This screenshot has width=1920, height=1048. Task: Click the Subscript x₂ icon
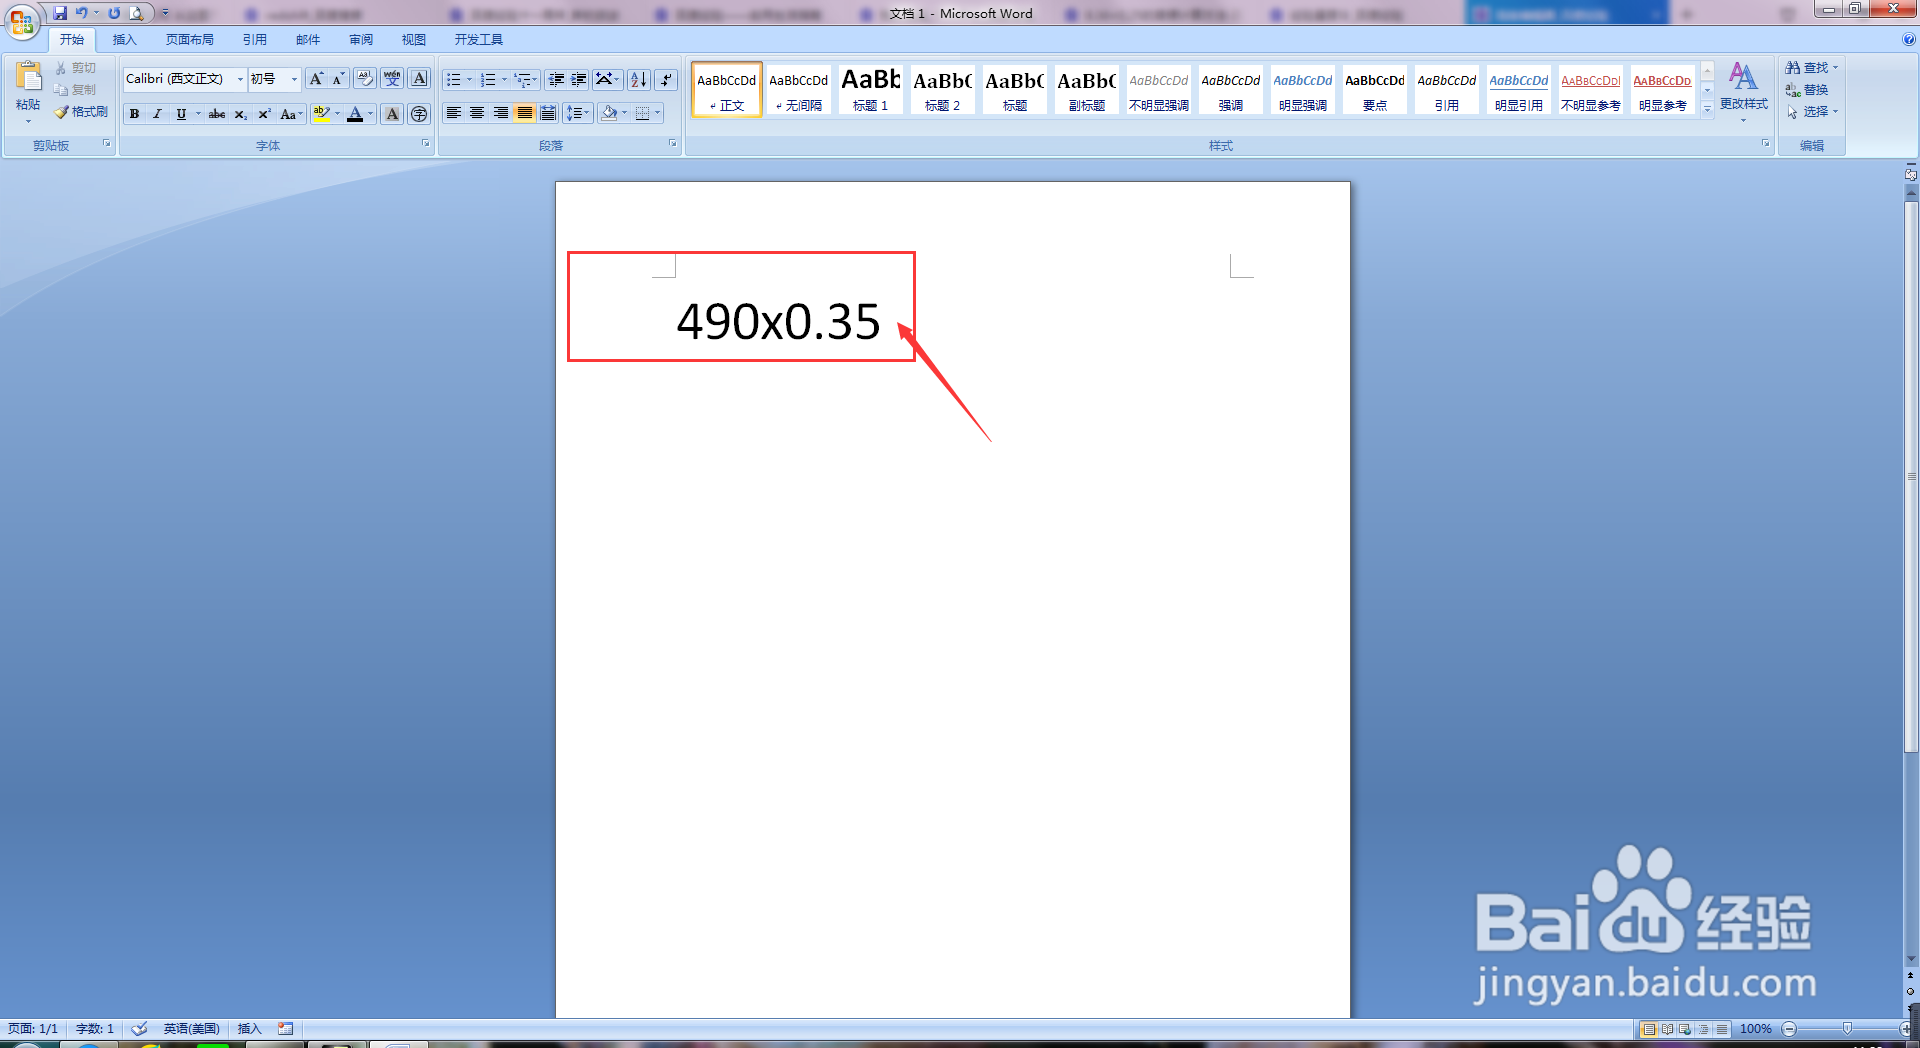[x=240, y=114]
